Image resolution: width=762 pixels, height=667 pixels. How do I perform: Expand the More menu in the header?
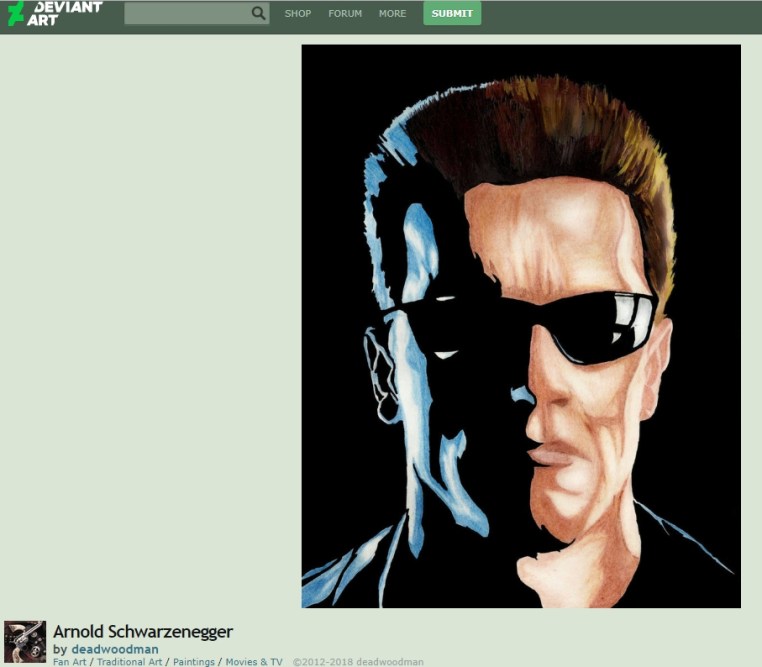[x=392, y=14]
